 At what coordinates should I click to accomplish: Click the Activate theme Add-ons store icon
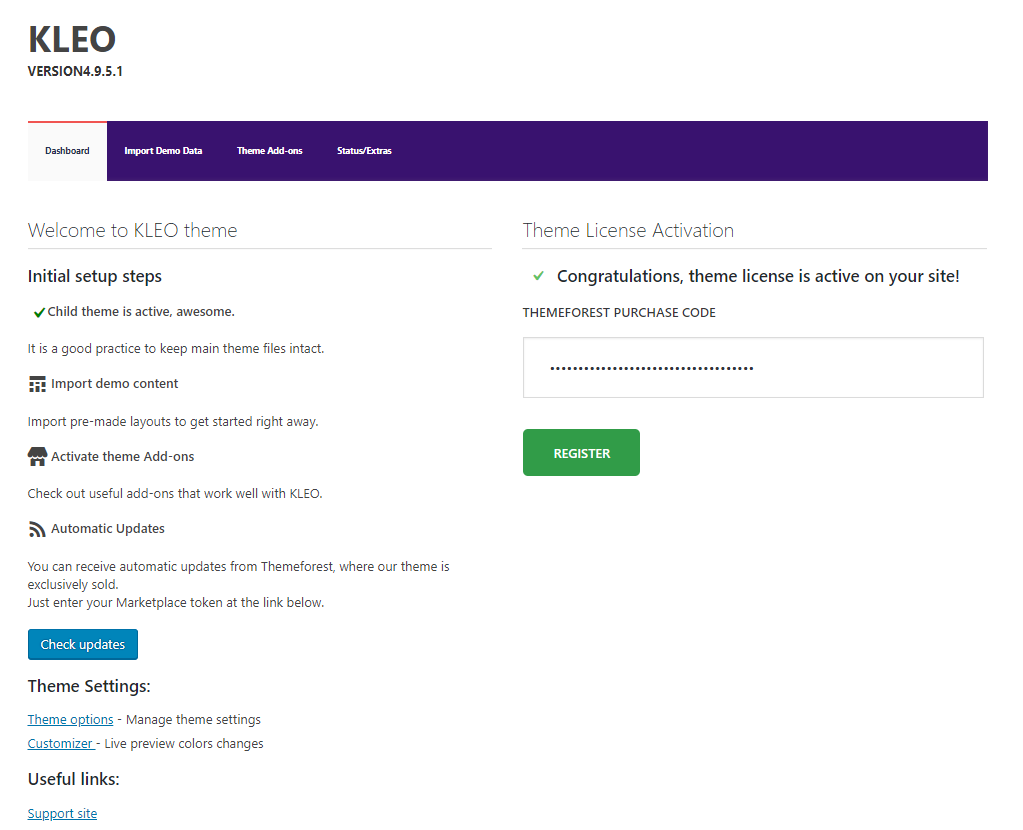coord(37,457)
